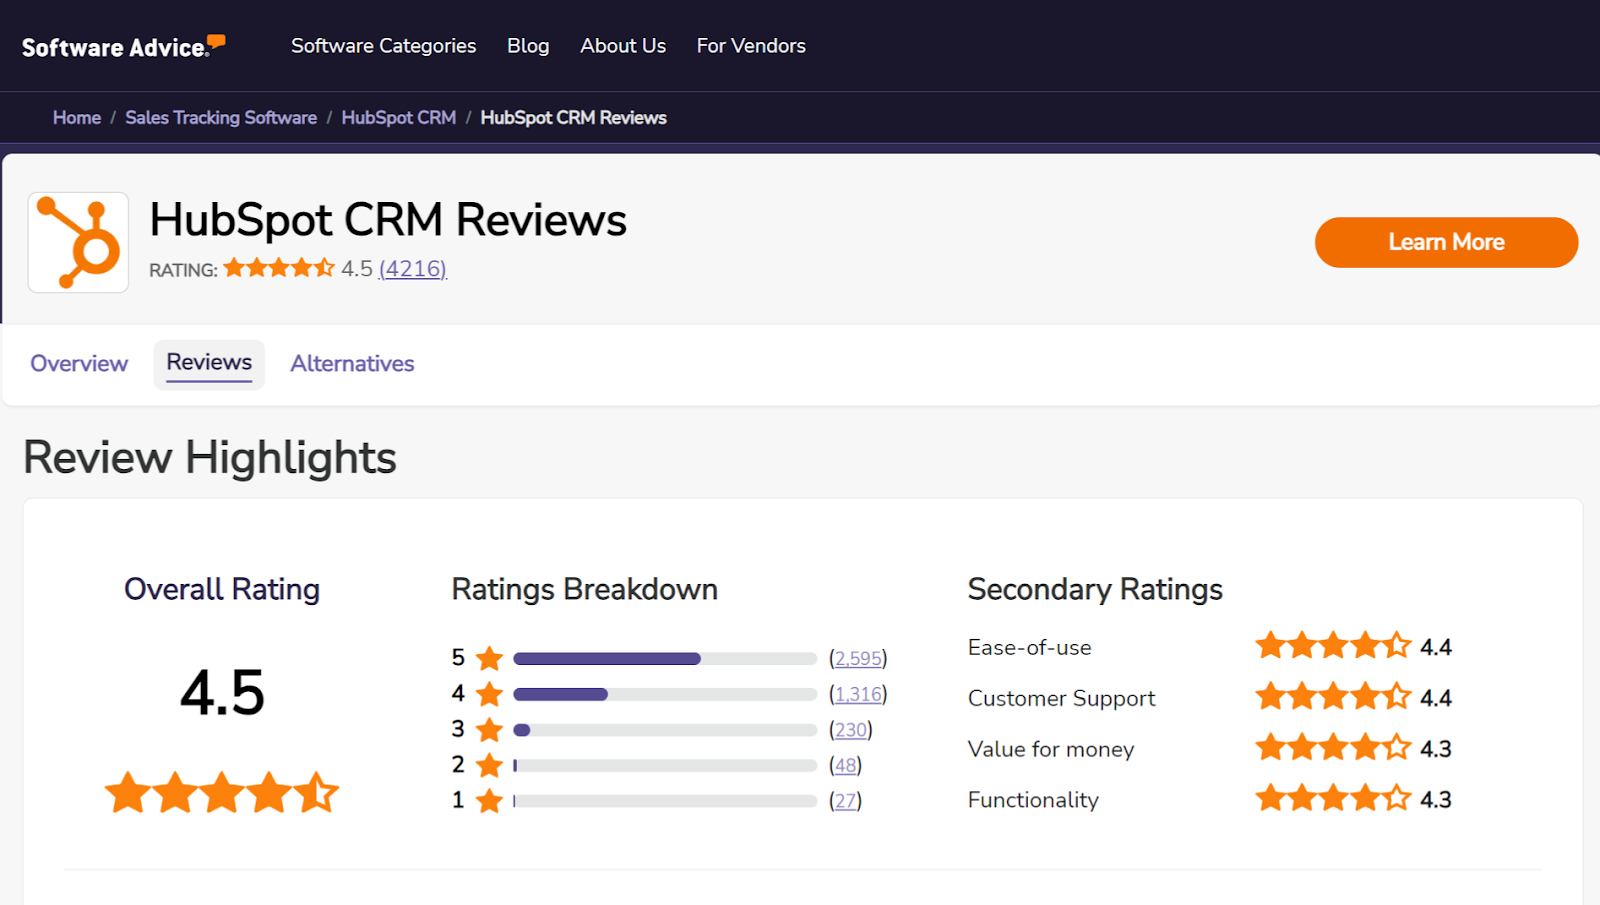1600x905 pixels.
Task: Click the star next to the 3-star row
Action: pyautogui.click(x=489, y=730)
